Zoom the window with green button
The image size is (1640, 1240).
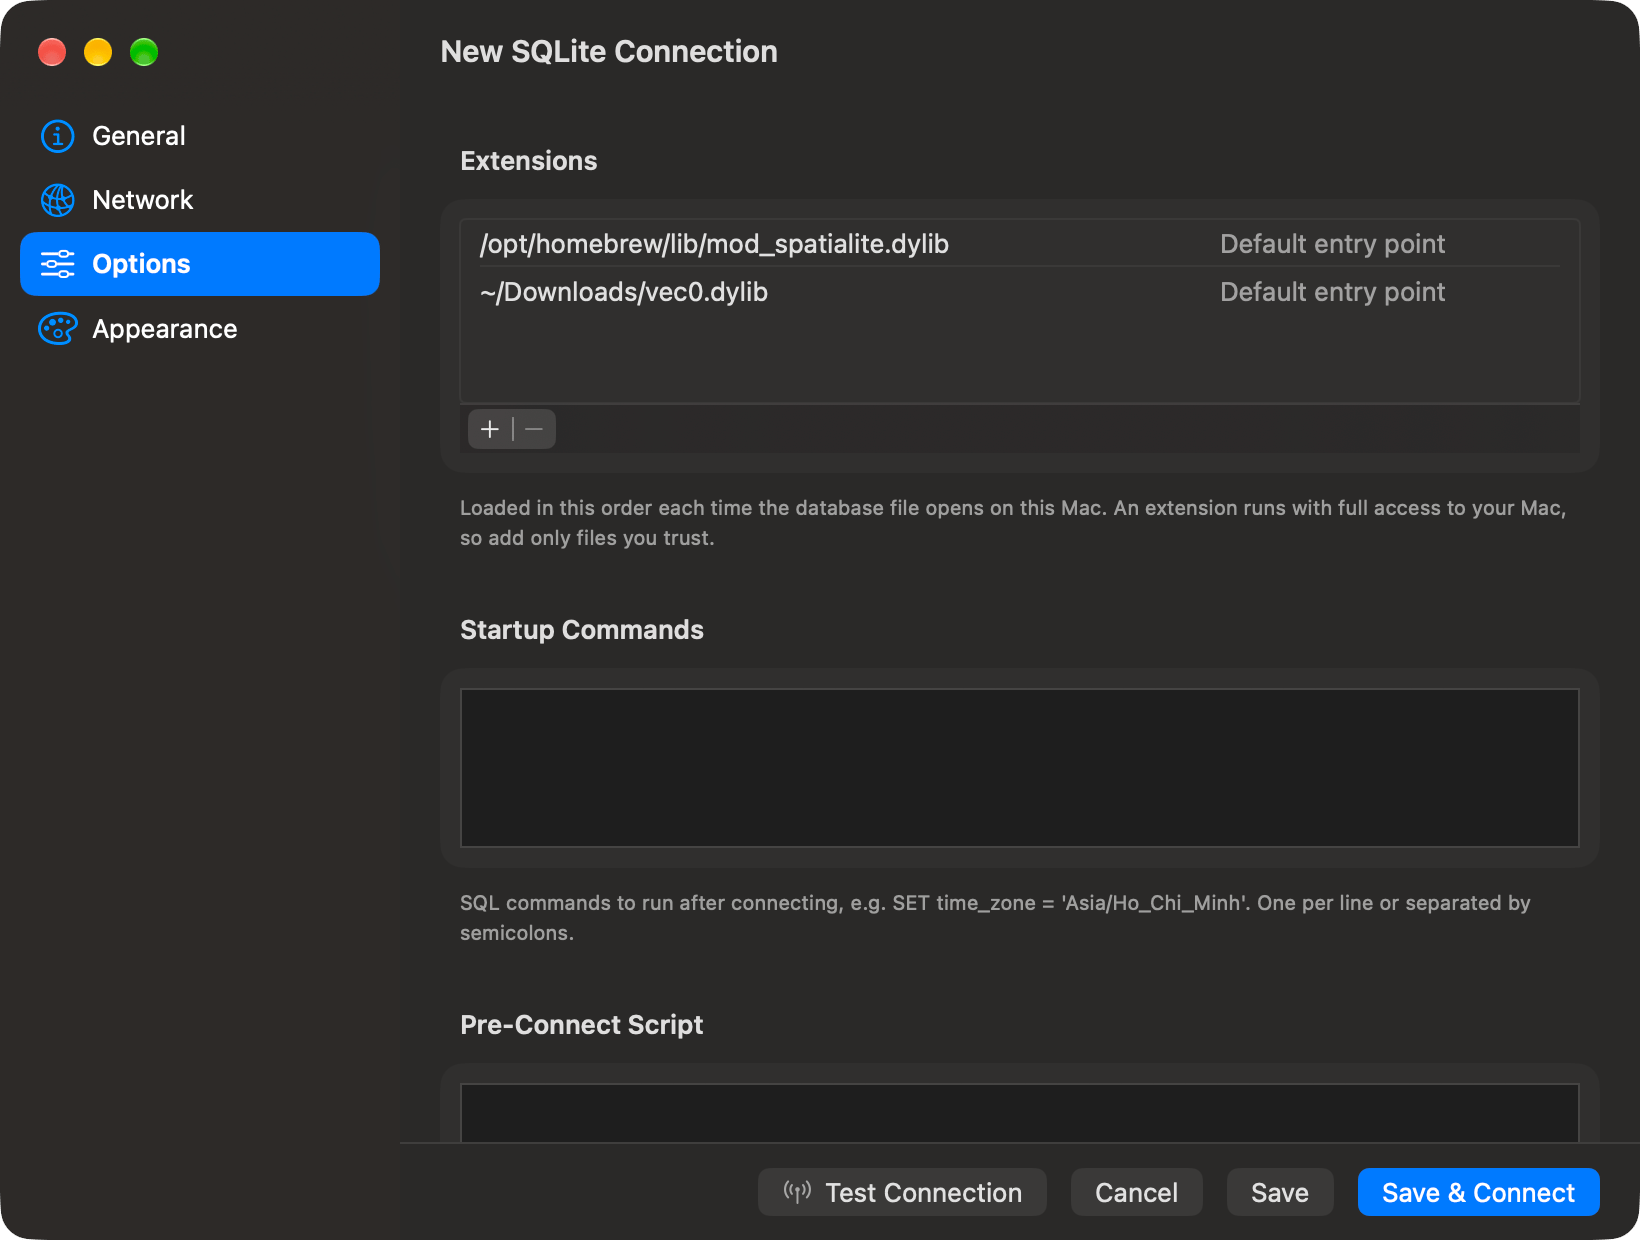[x=144, y=52]
